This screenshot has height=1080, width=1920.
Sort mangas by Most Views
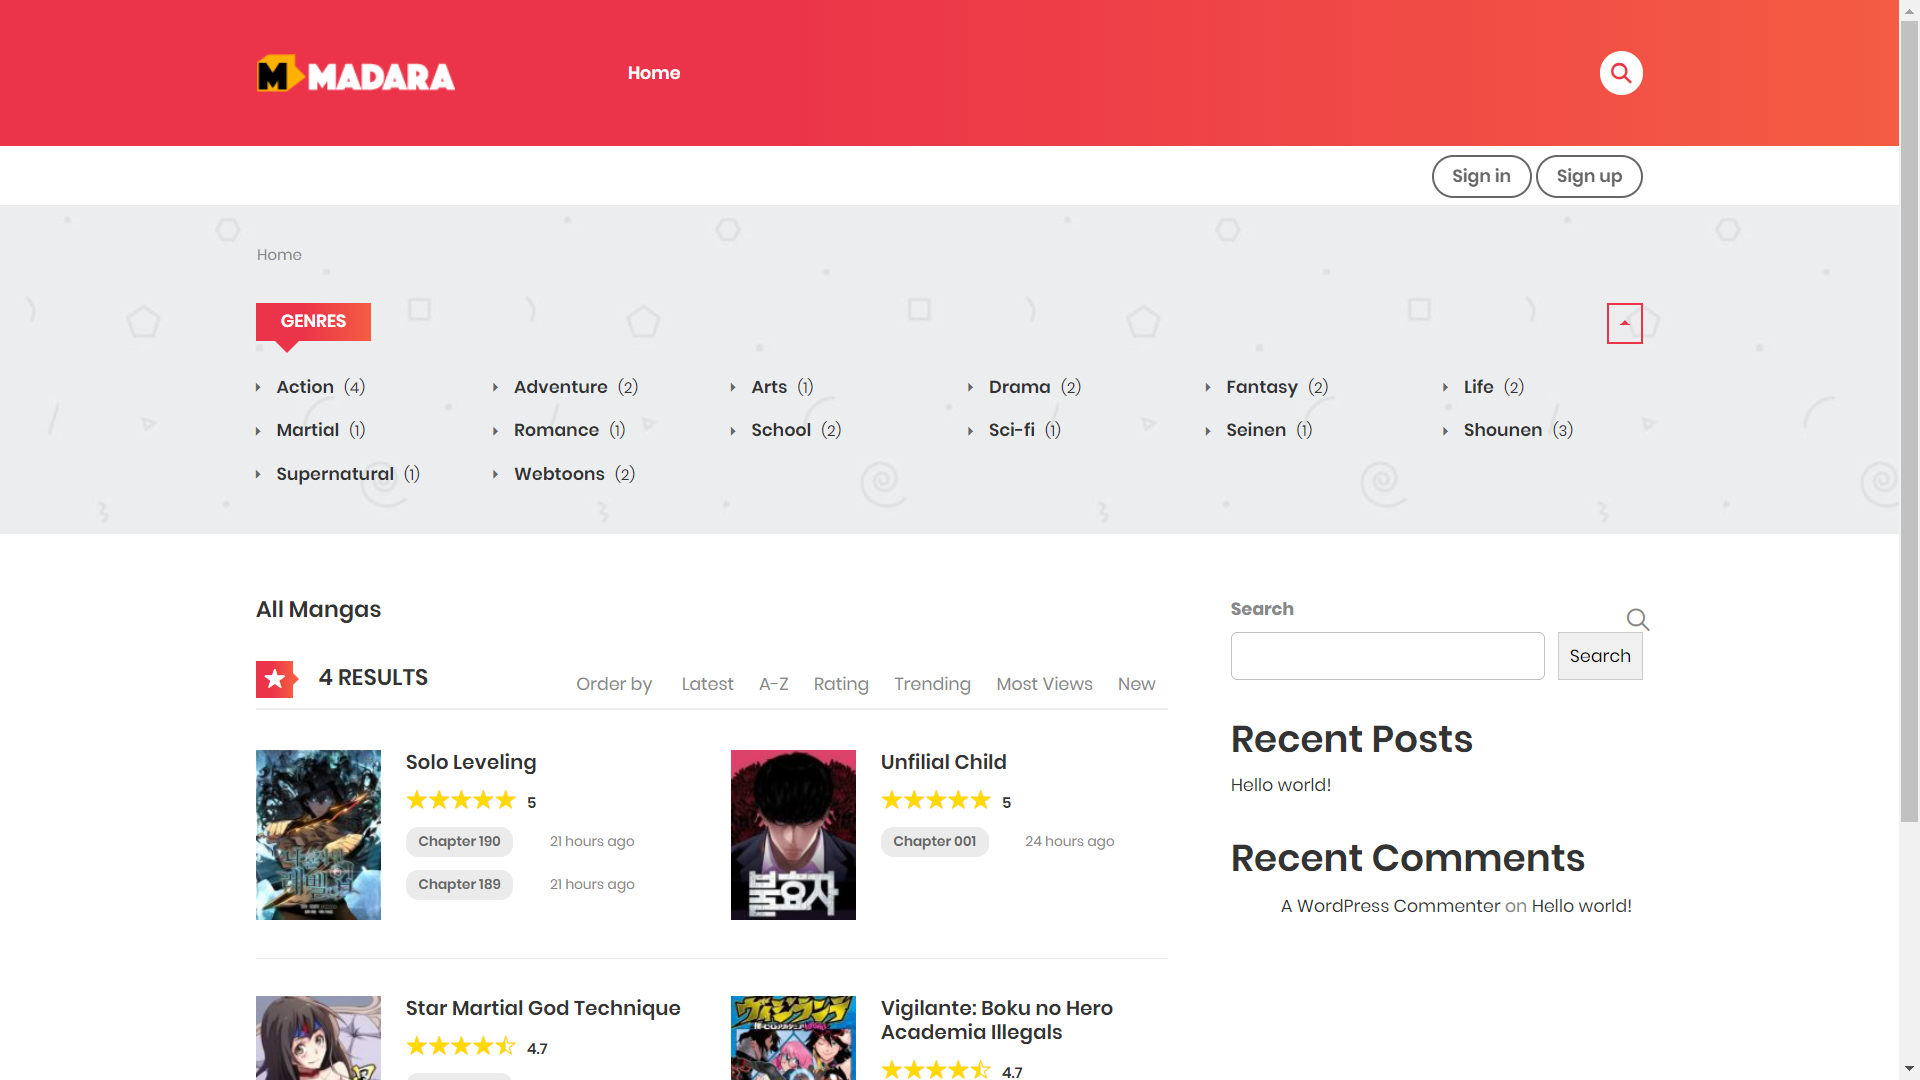tap(1044, 684)
